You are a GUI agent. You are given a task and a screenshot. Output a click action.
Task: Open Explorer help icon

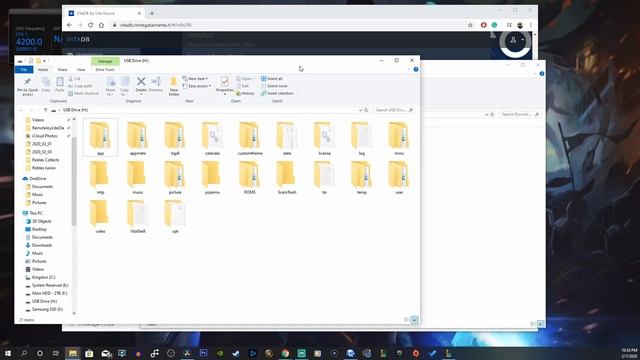416,69
